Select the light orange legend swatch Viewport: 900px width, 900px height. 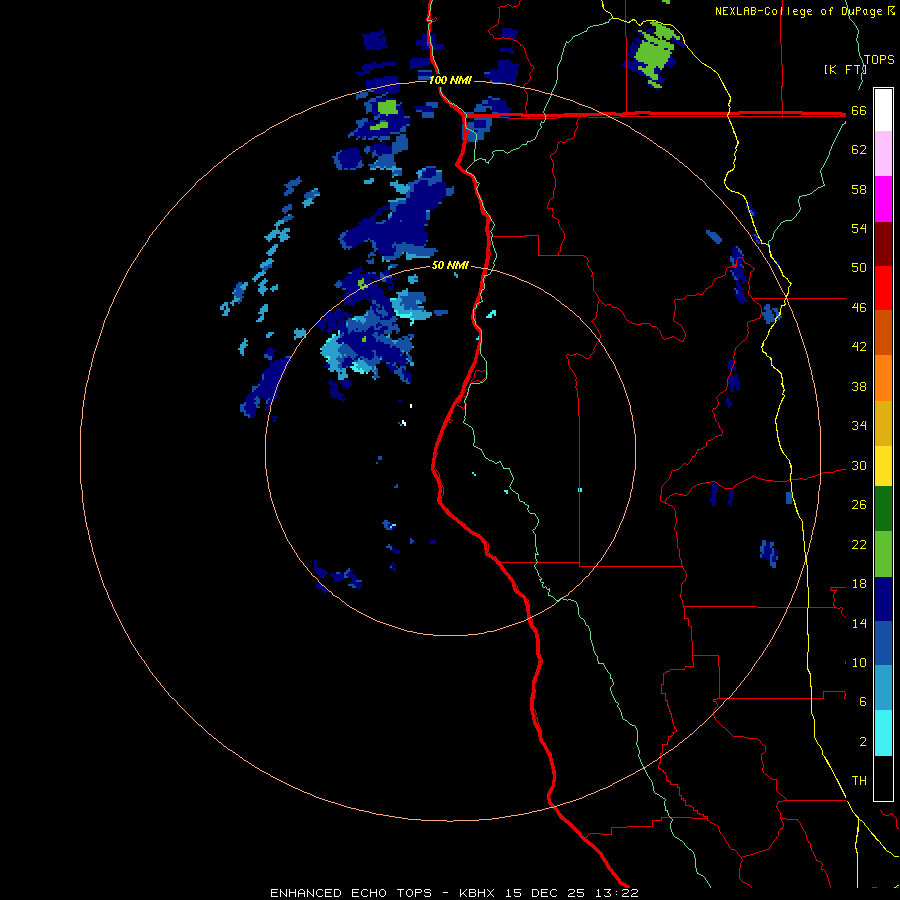(x=883, y=378)
